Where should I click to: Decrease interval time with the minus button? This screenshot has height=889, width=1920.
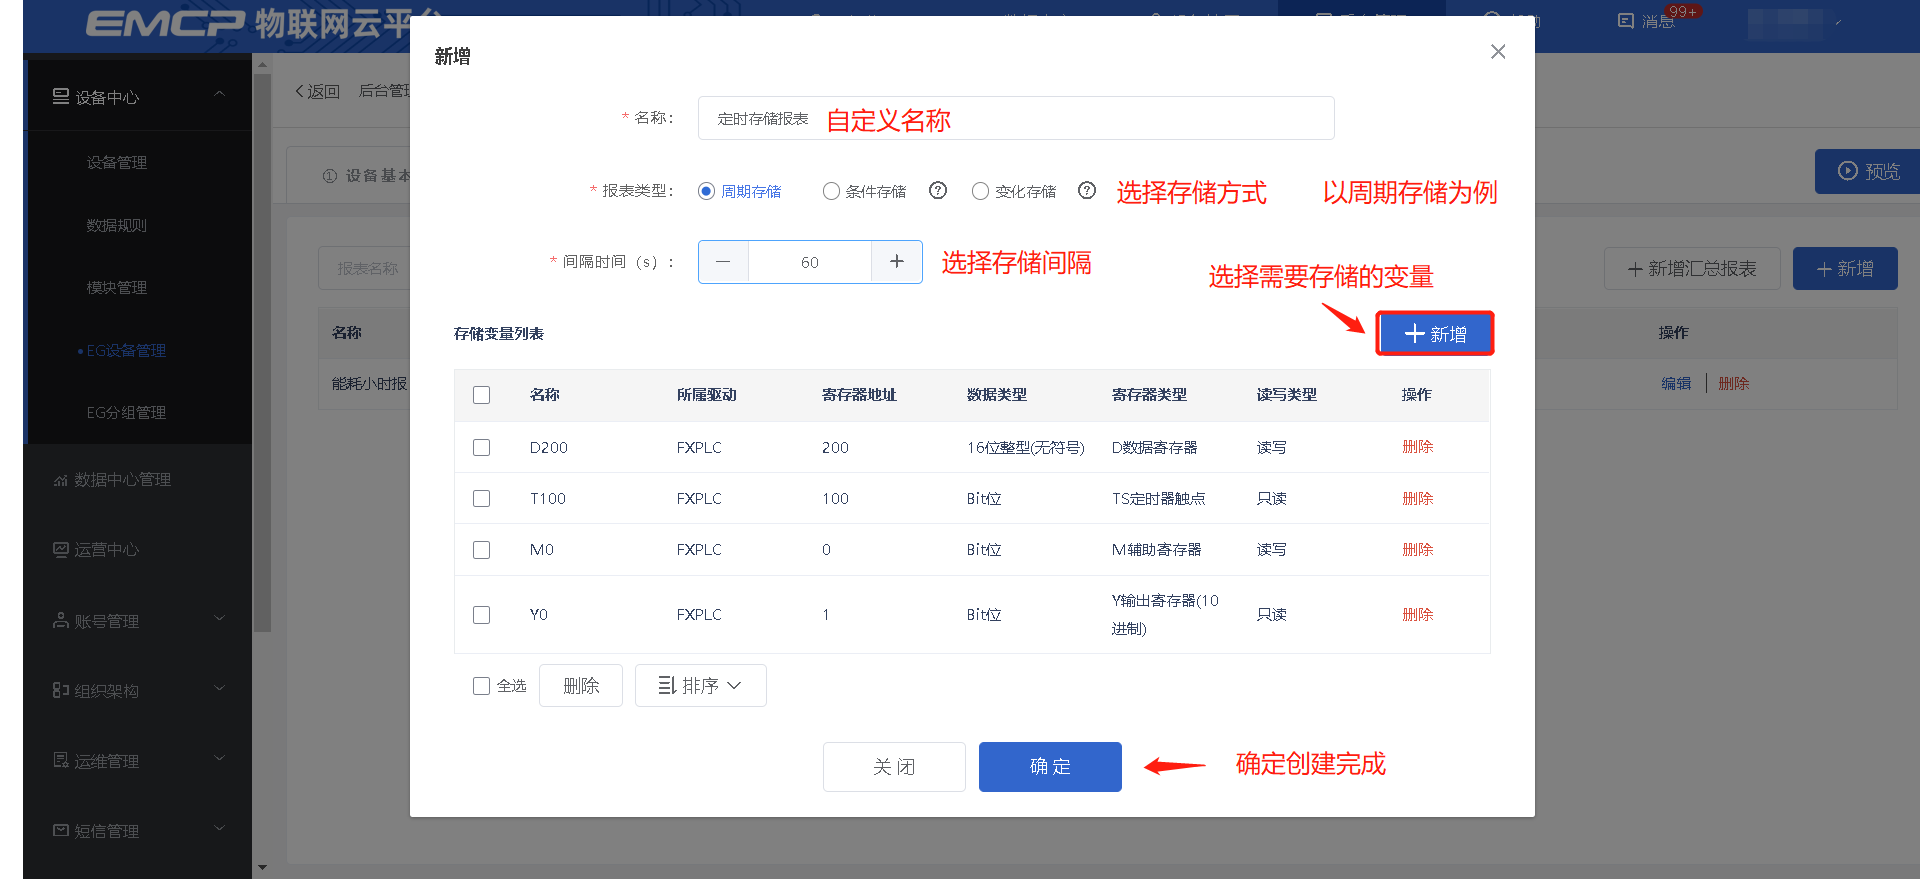(723, 262)
